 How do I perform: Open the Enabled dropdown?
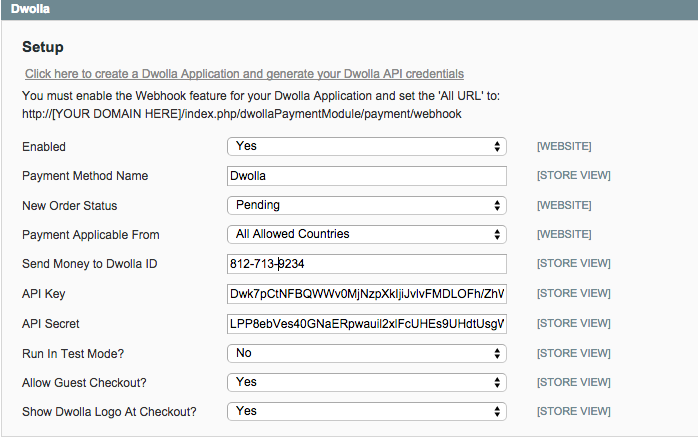pos(367,146)
